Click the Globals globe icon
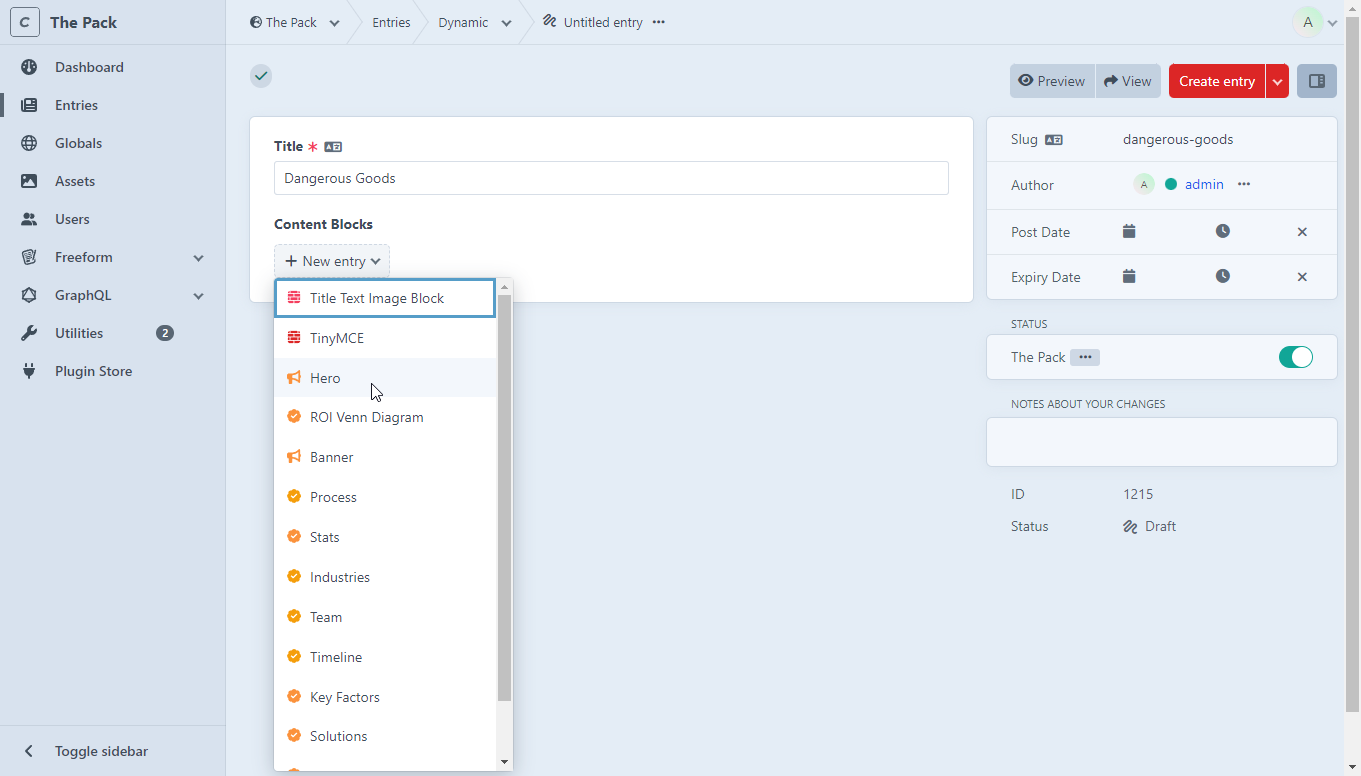 29,143
